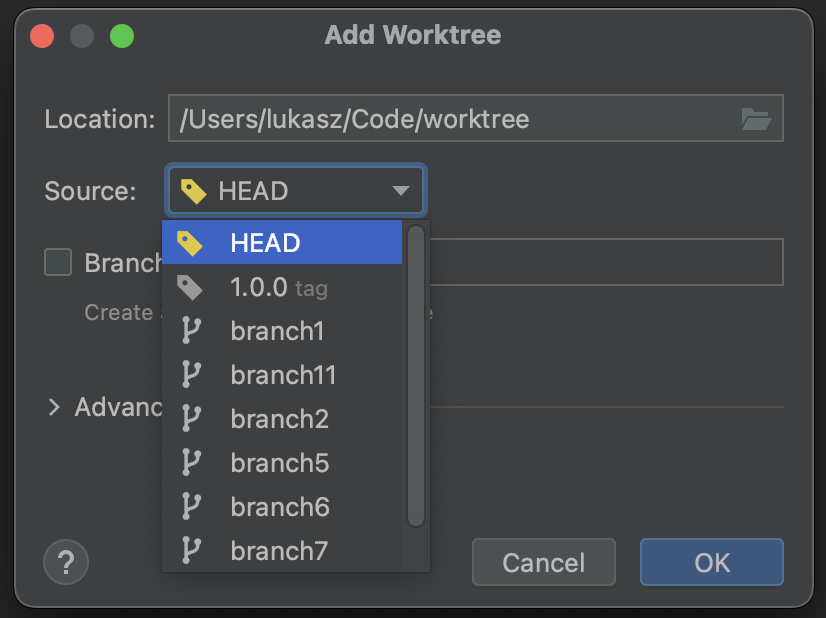Screen dimensions: 826x618
Task: Click inside the Location input field
Action: click(400, 118)
